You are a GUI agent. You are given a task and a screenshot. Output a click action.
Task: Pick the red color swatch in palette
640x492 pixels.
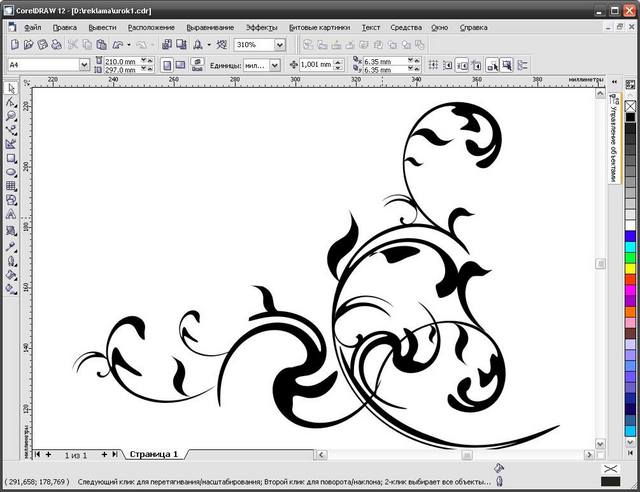[x=631, y=279]
